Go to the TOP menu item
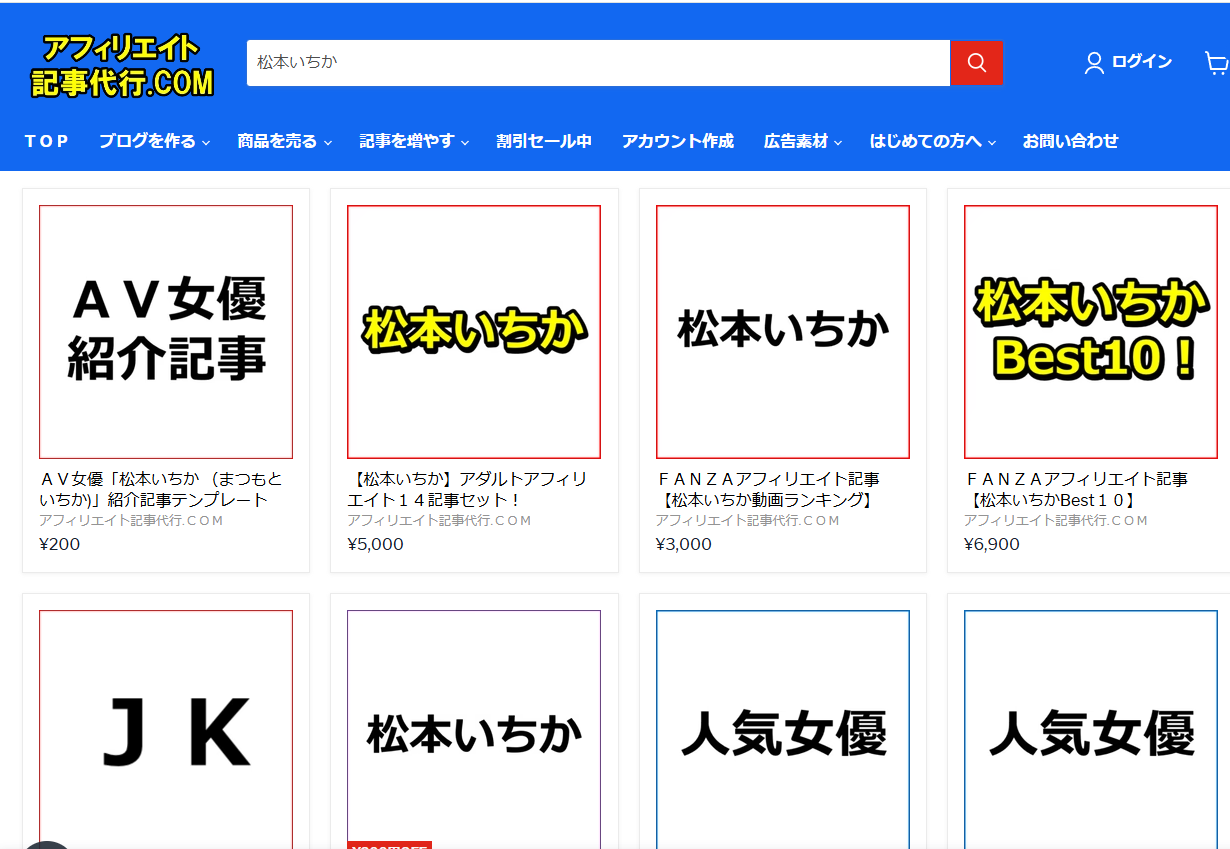This screenshot has width=1230, height=849. point(47,141)
